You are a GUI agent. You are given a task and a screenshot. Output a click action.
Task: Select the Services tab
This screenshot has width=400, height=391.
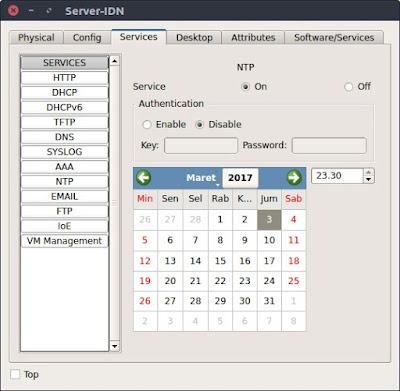[x=138, y=37]
